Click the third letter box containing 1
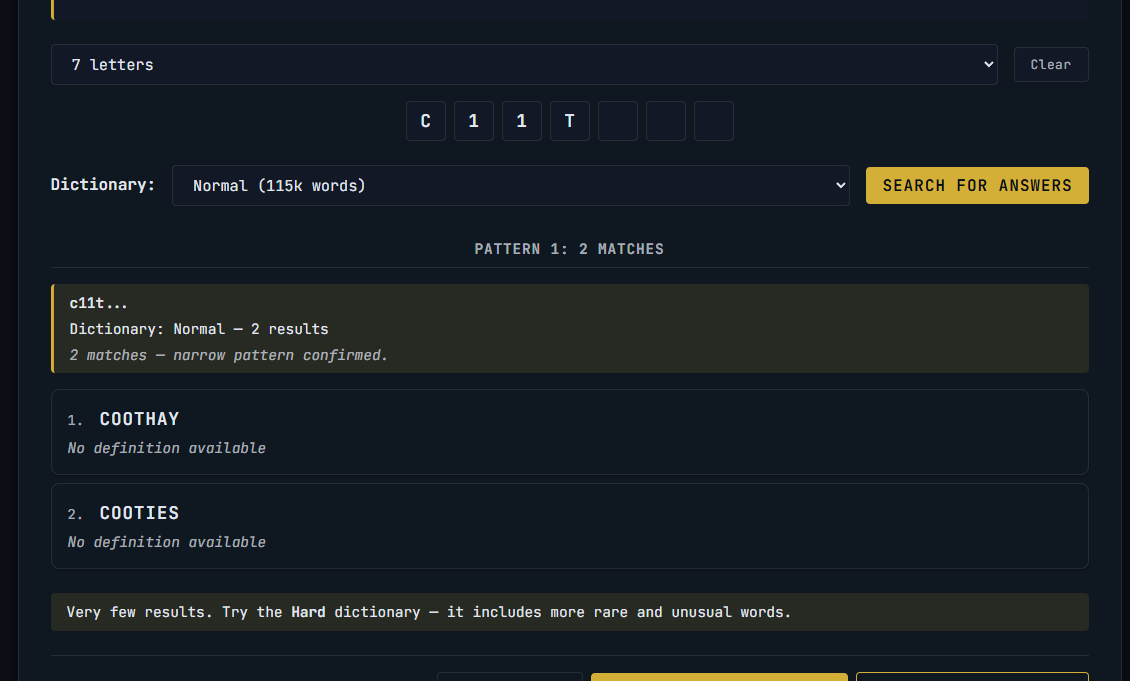The height and width of the screenshot is (681, 1130). [522, 121]
